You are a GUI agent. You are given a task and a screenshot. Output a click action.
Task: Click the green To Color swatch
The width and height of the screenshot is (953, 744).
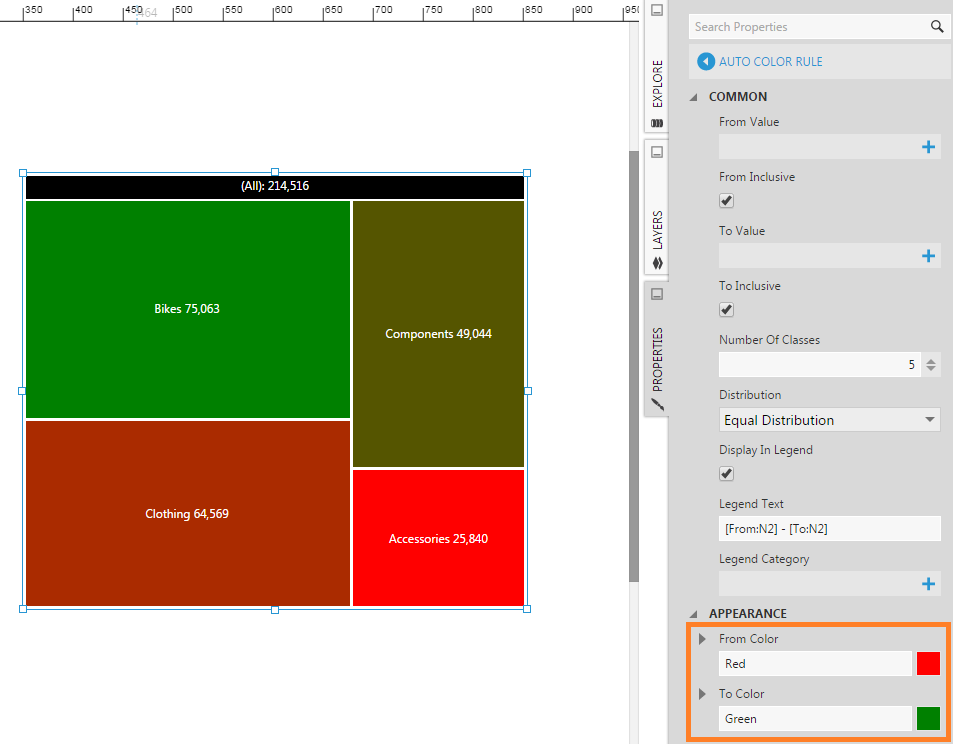tap(927, 718)
